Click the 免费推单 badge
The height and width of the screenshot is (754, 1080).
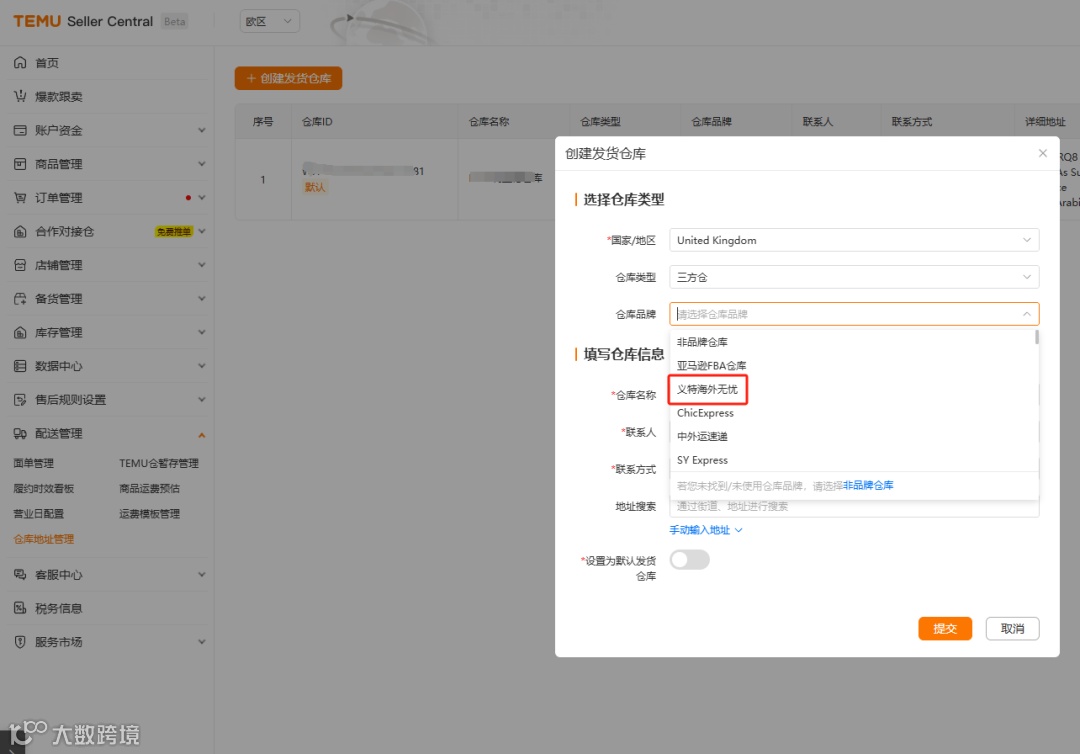click(x=174, y=231)
